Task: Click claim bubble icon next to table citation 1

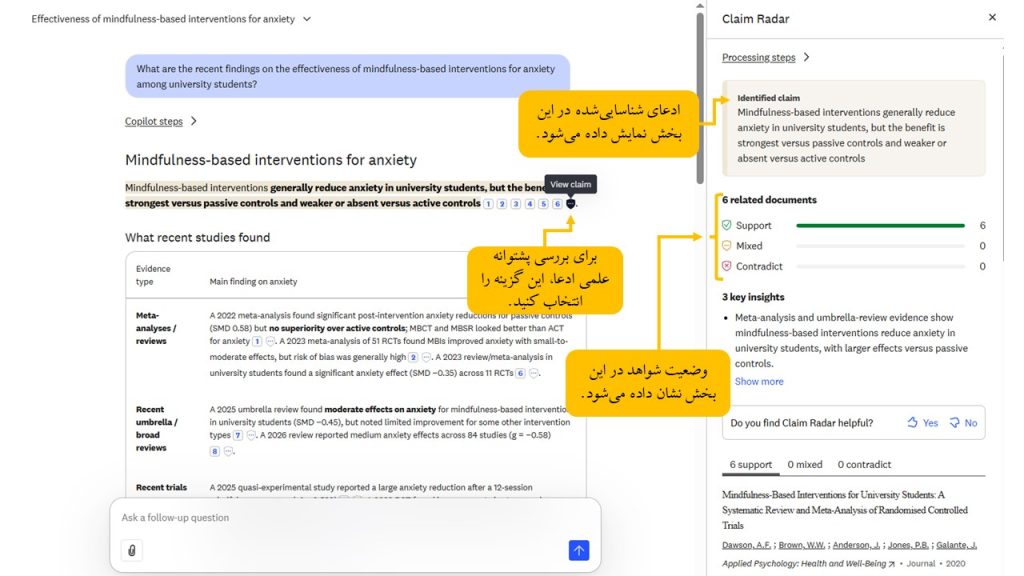Action: pos(270,341)
